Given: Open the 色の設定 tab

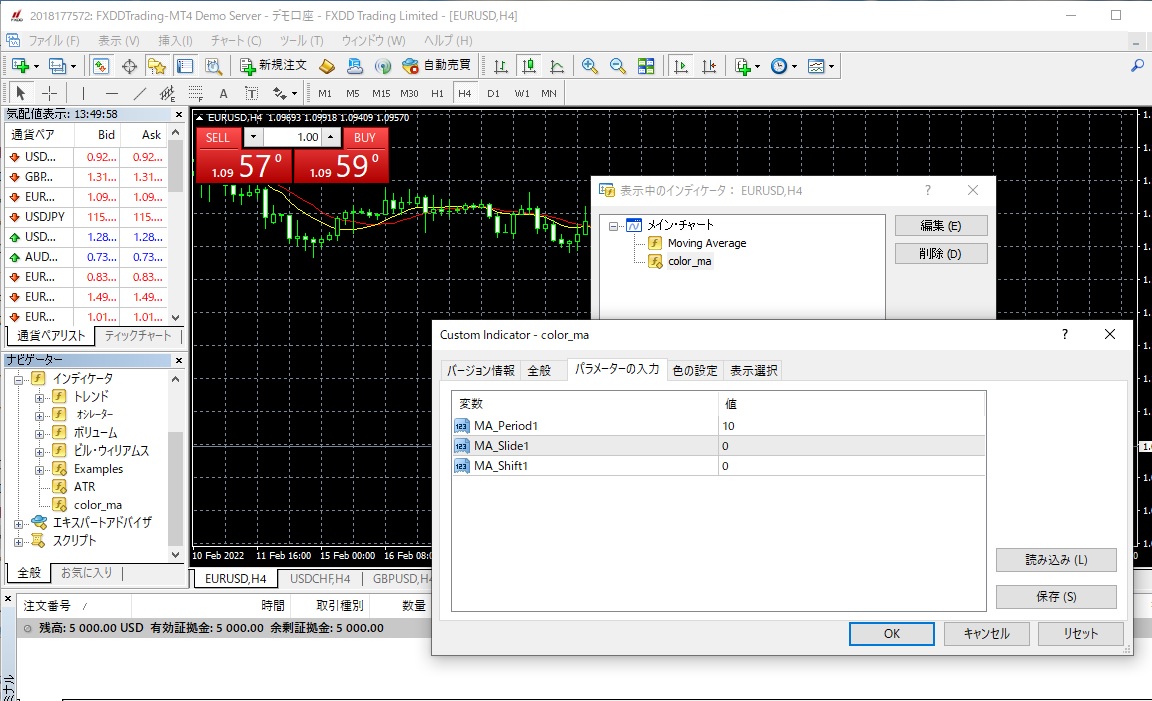Looking at the screenshot, I should (x=694, y=370).
